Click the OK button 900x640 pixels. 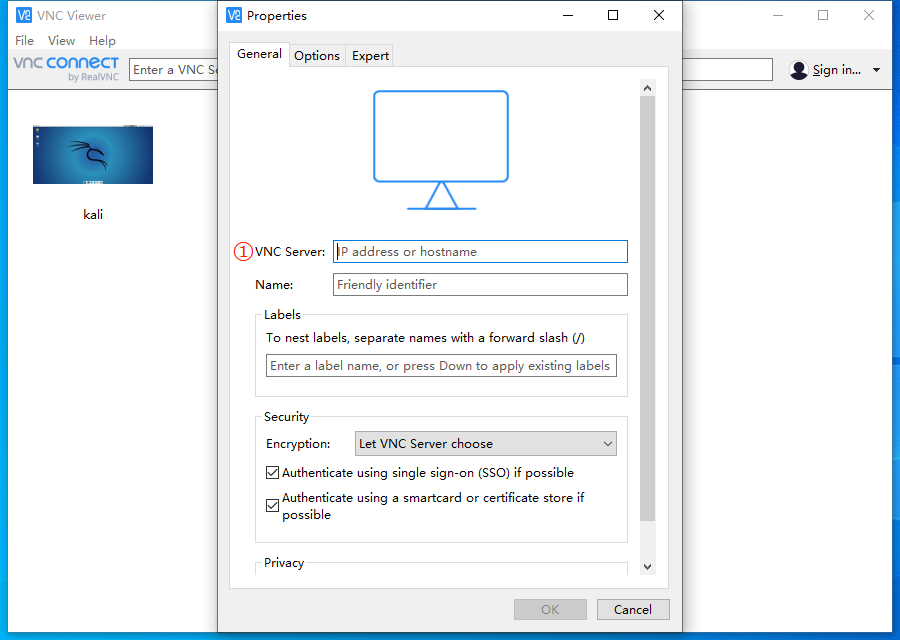[550, 610]
